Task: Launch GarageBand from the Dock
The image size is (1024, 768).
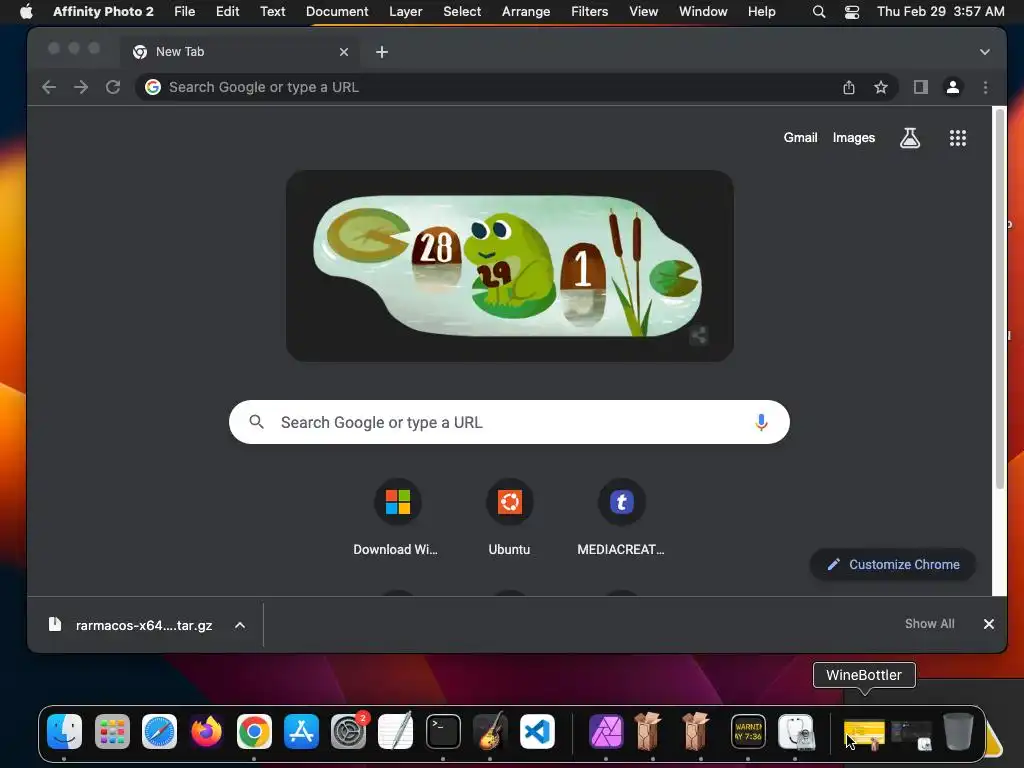Action: coord(490,731)
